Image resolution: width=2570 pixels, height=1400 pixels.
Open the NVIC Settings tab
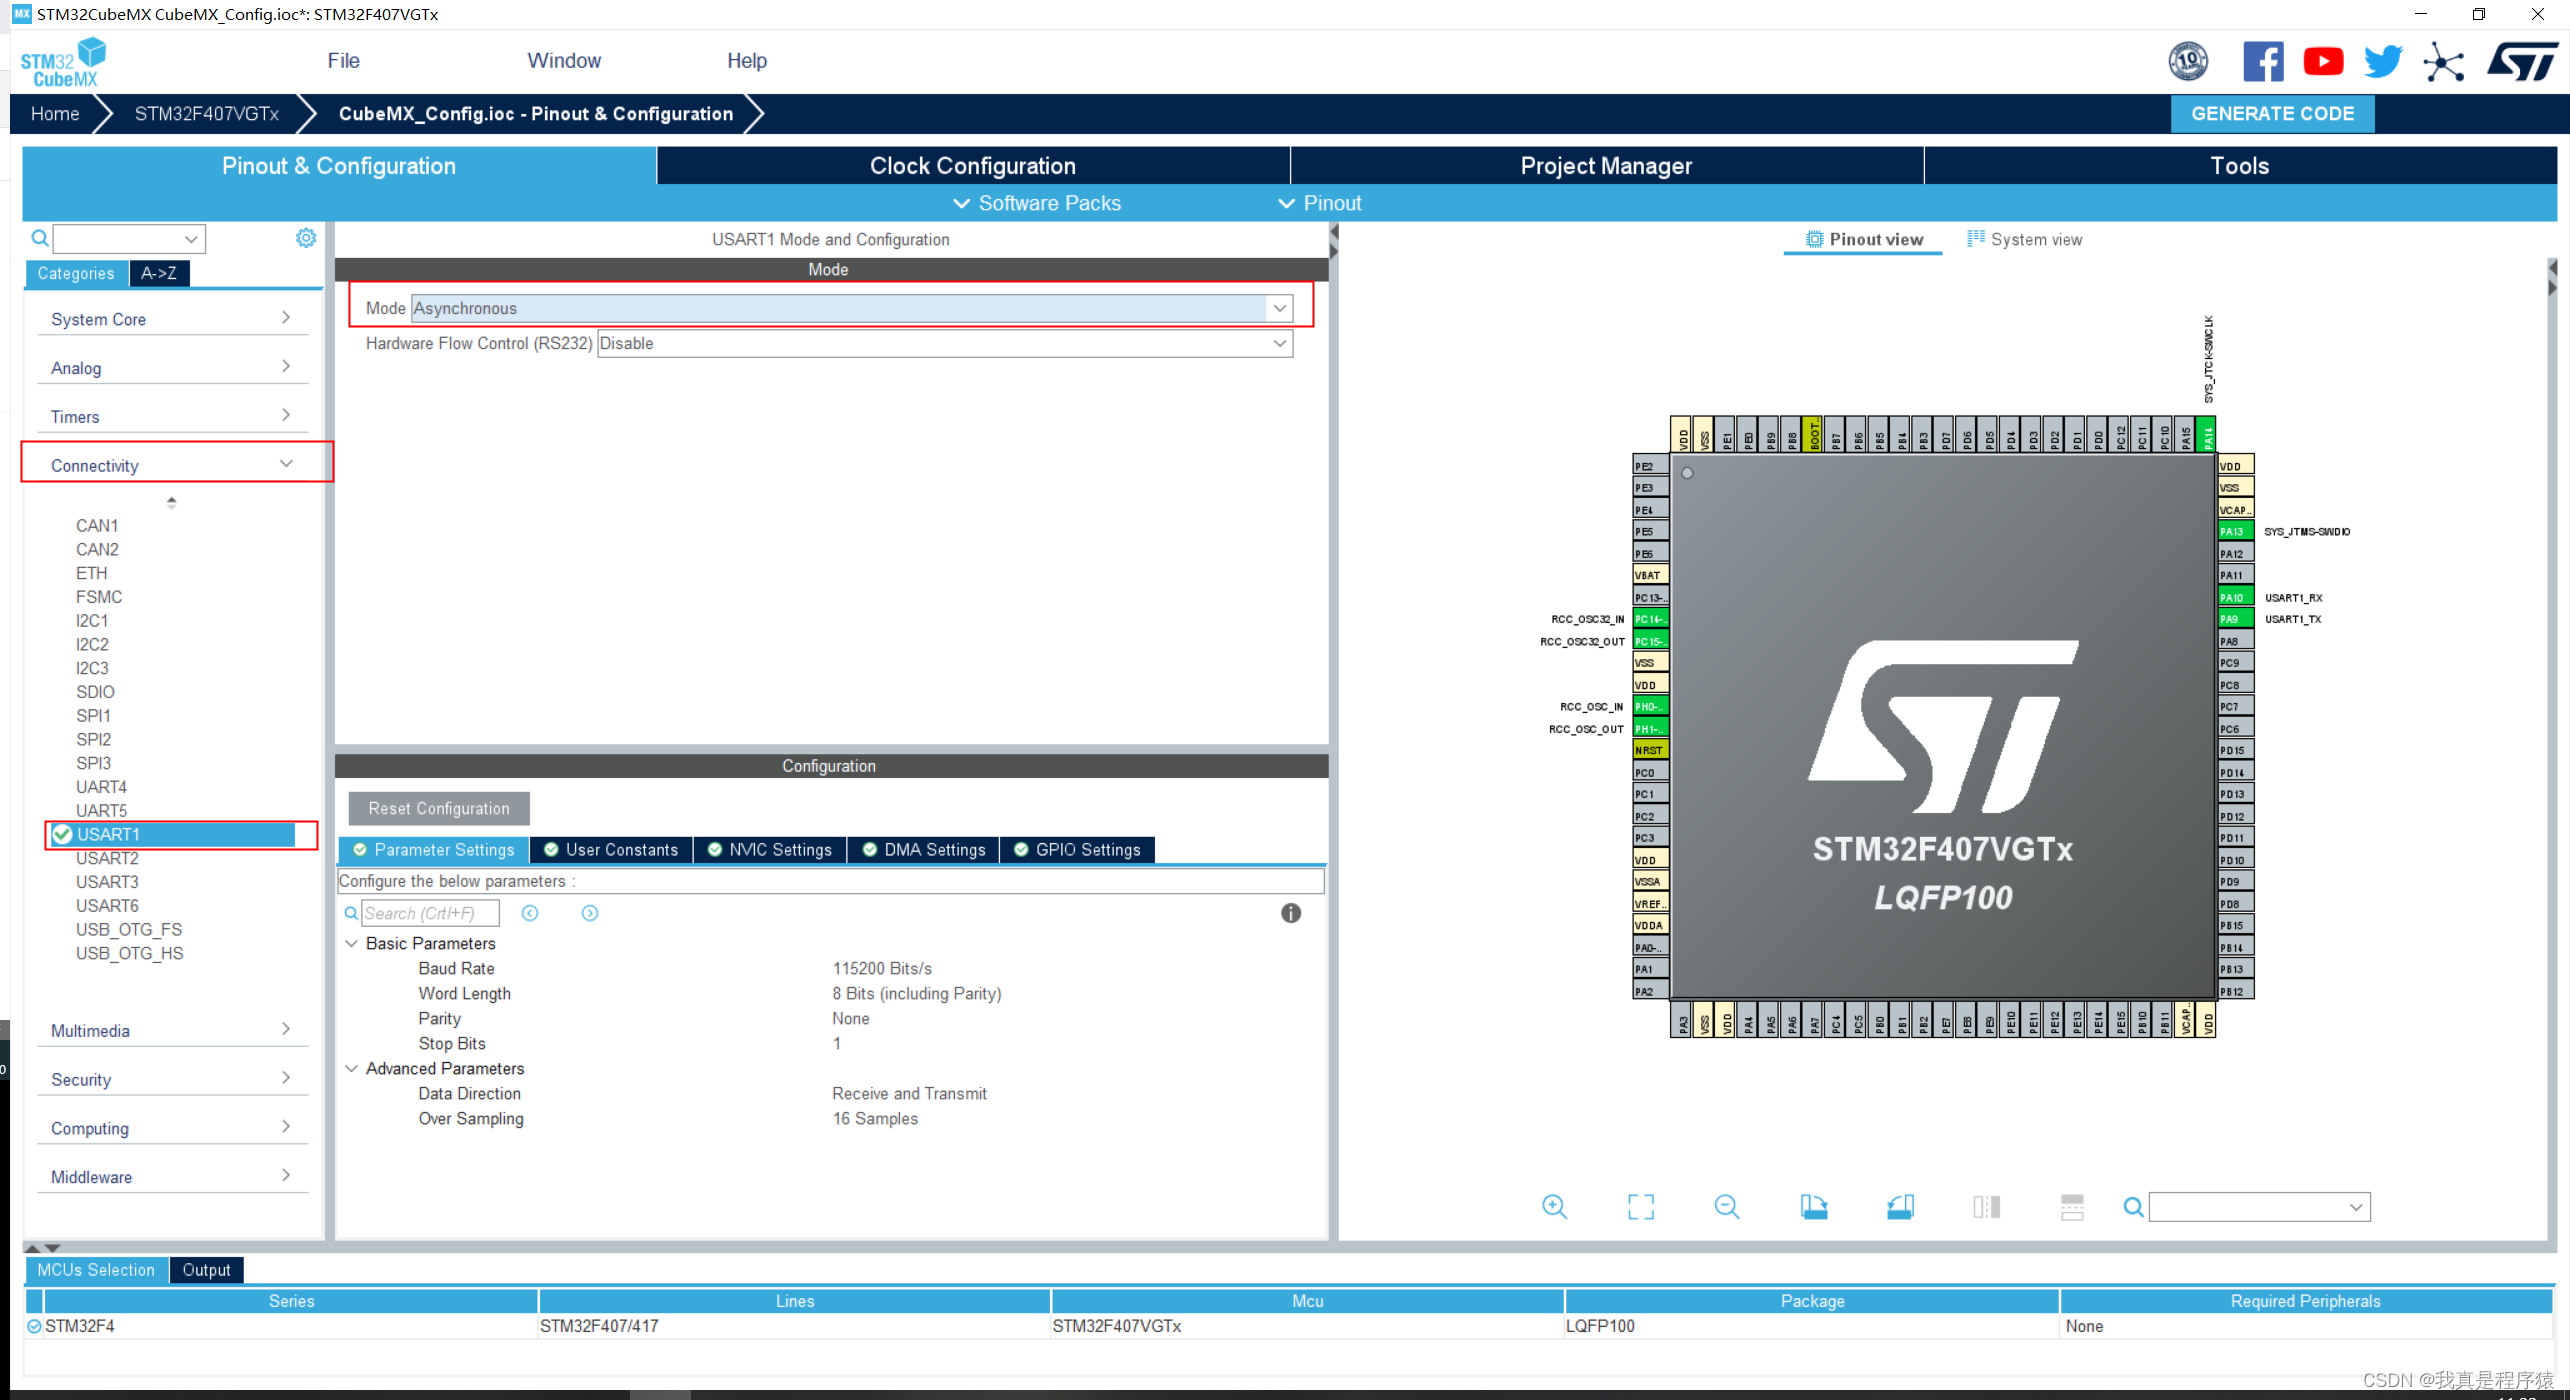pyautogui.click(x=769, y=850)
